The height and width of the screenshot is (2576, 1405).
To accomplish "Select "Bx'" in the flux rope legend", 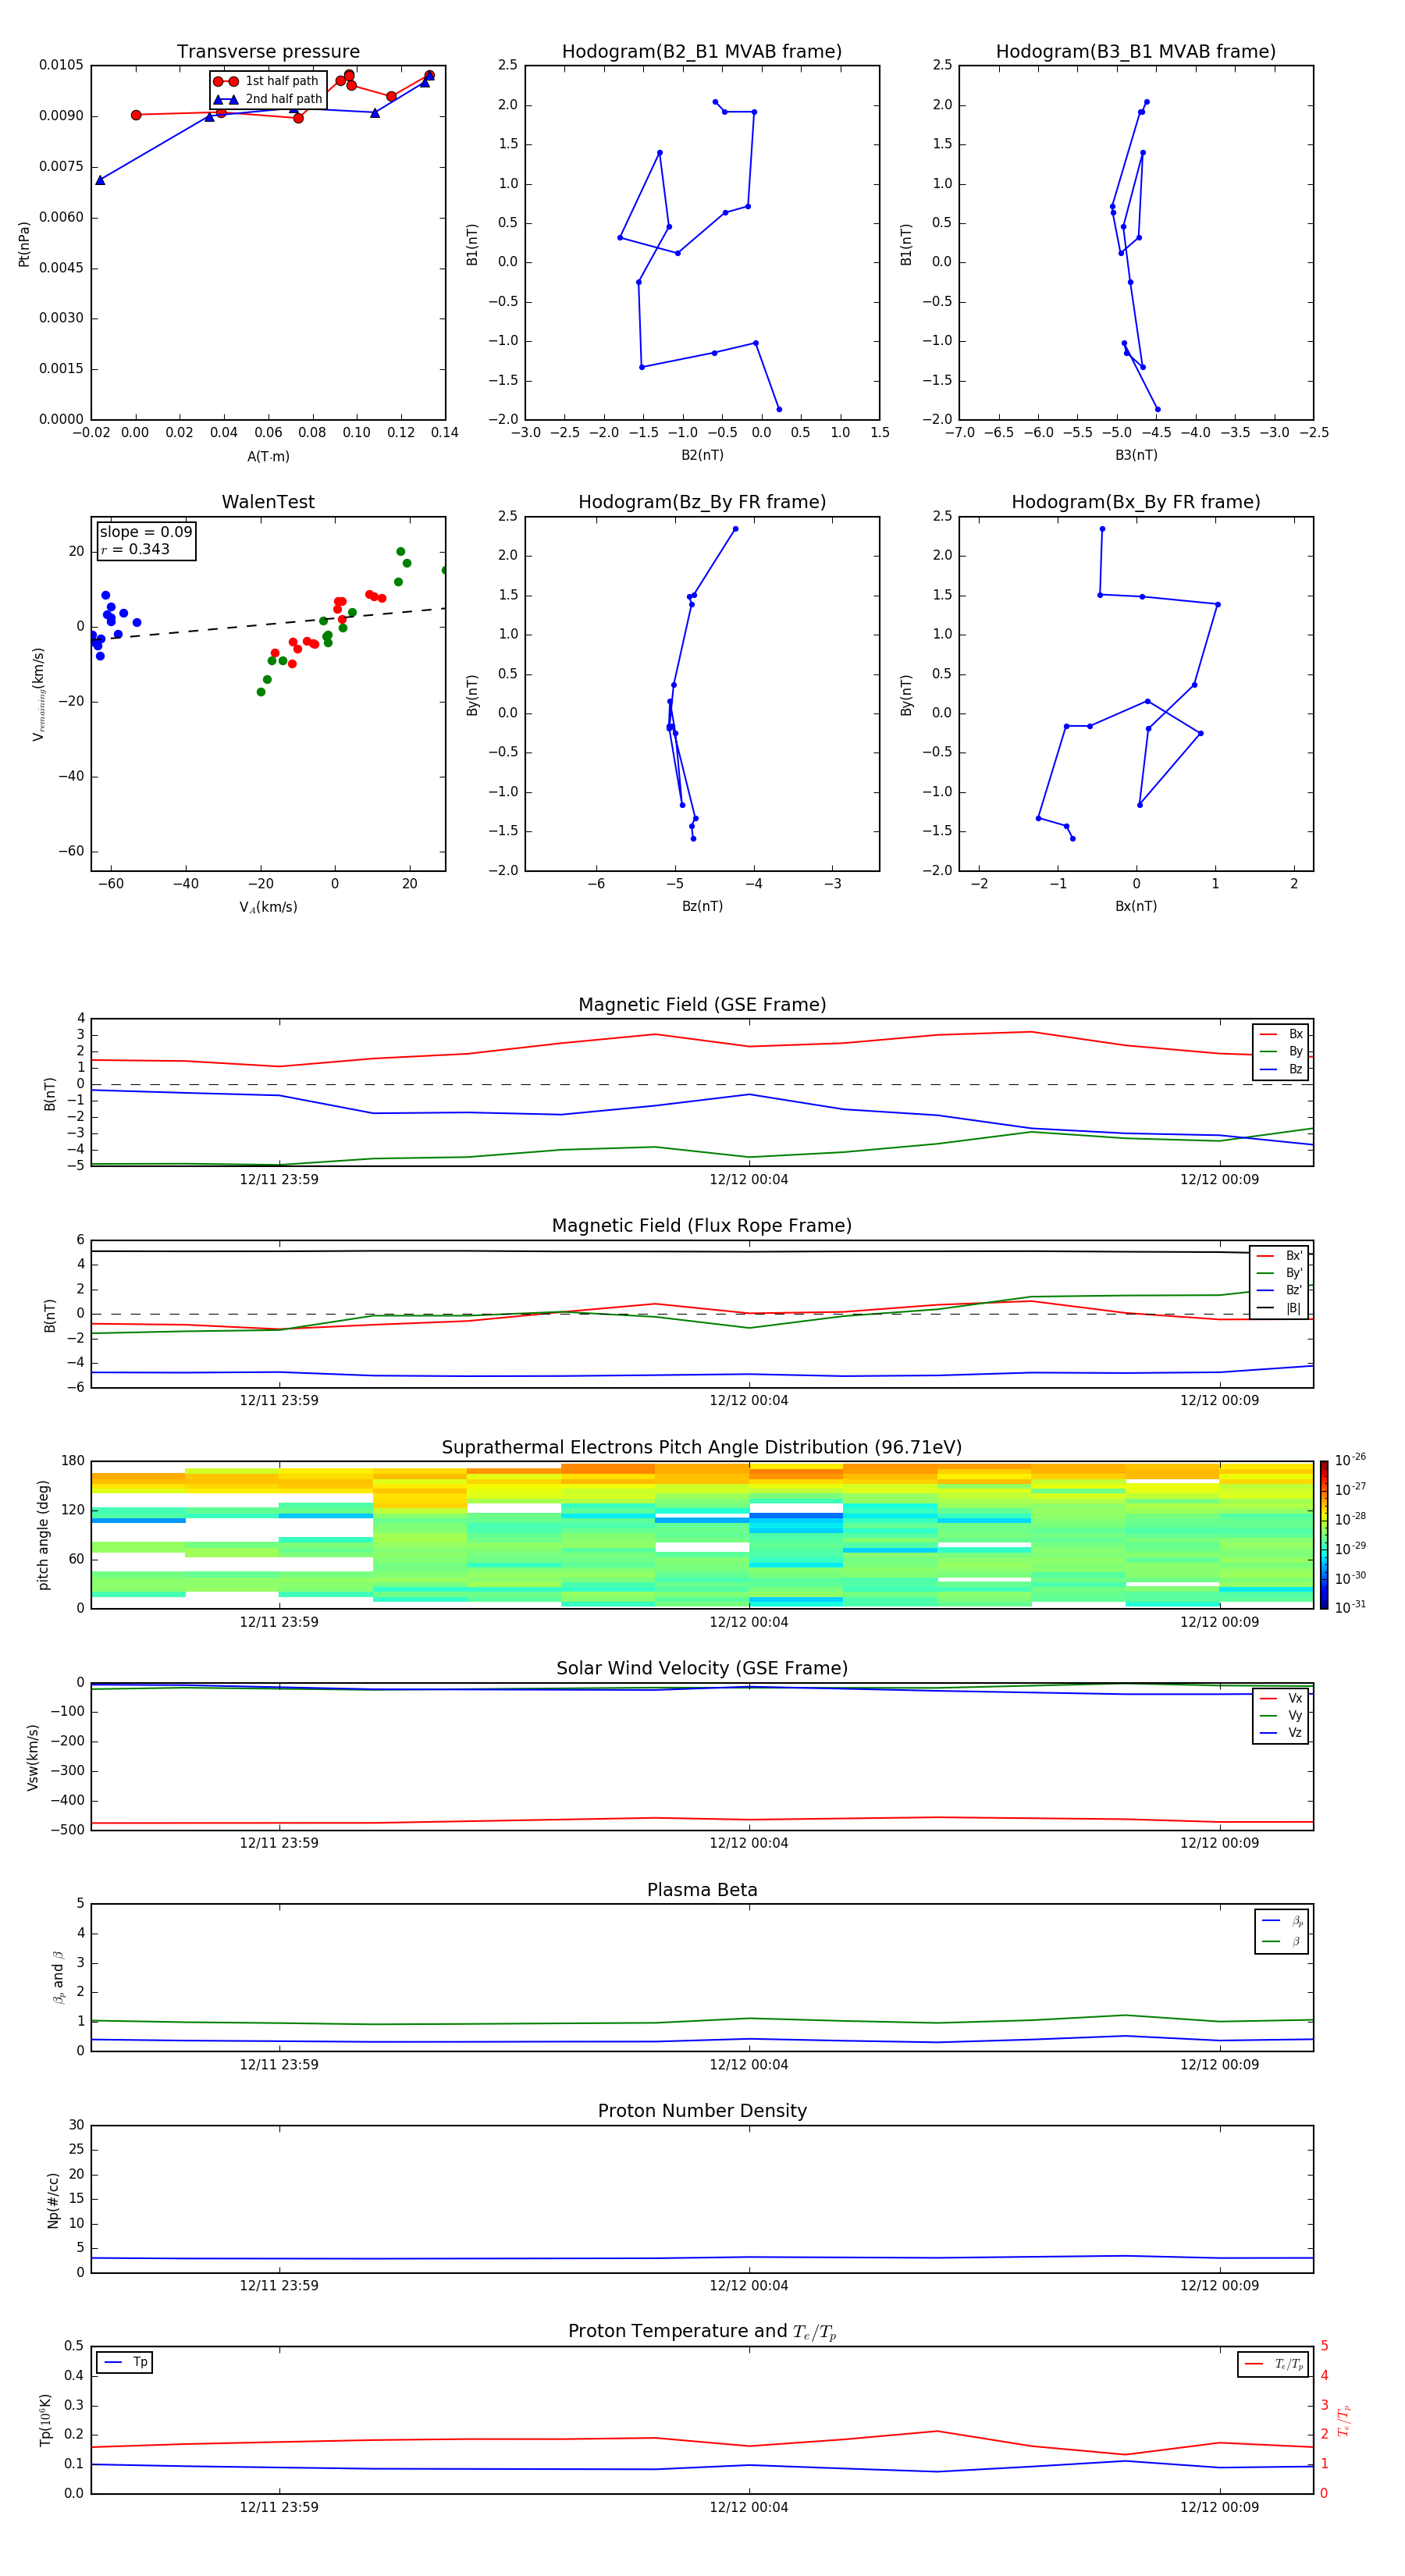I will pyautogui.click(x=1279, y=1256).
